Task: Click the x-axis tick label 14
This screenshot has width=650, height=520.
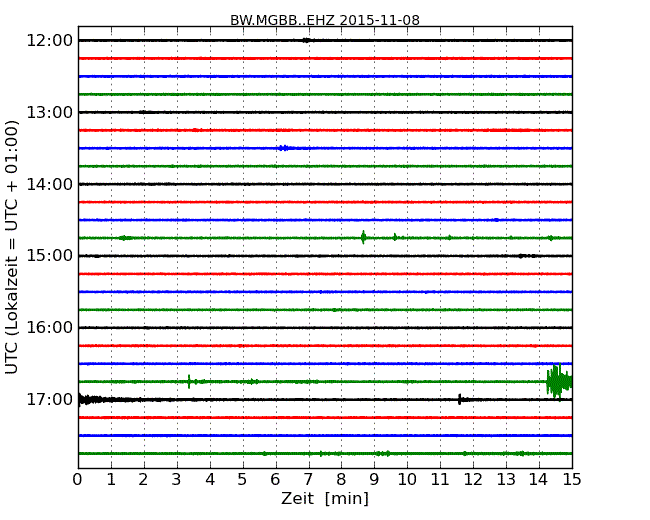Action: click(x=538, y=480)
